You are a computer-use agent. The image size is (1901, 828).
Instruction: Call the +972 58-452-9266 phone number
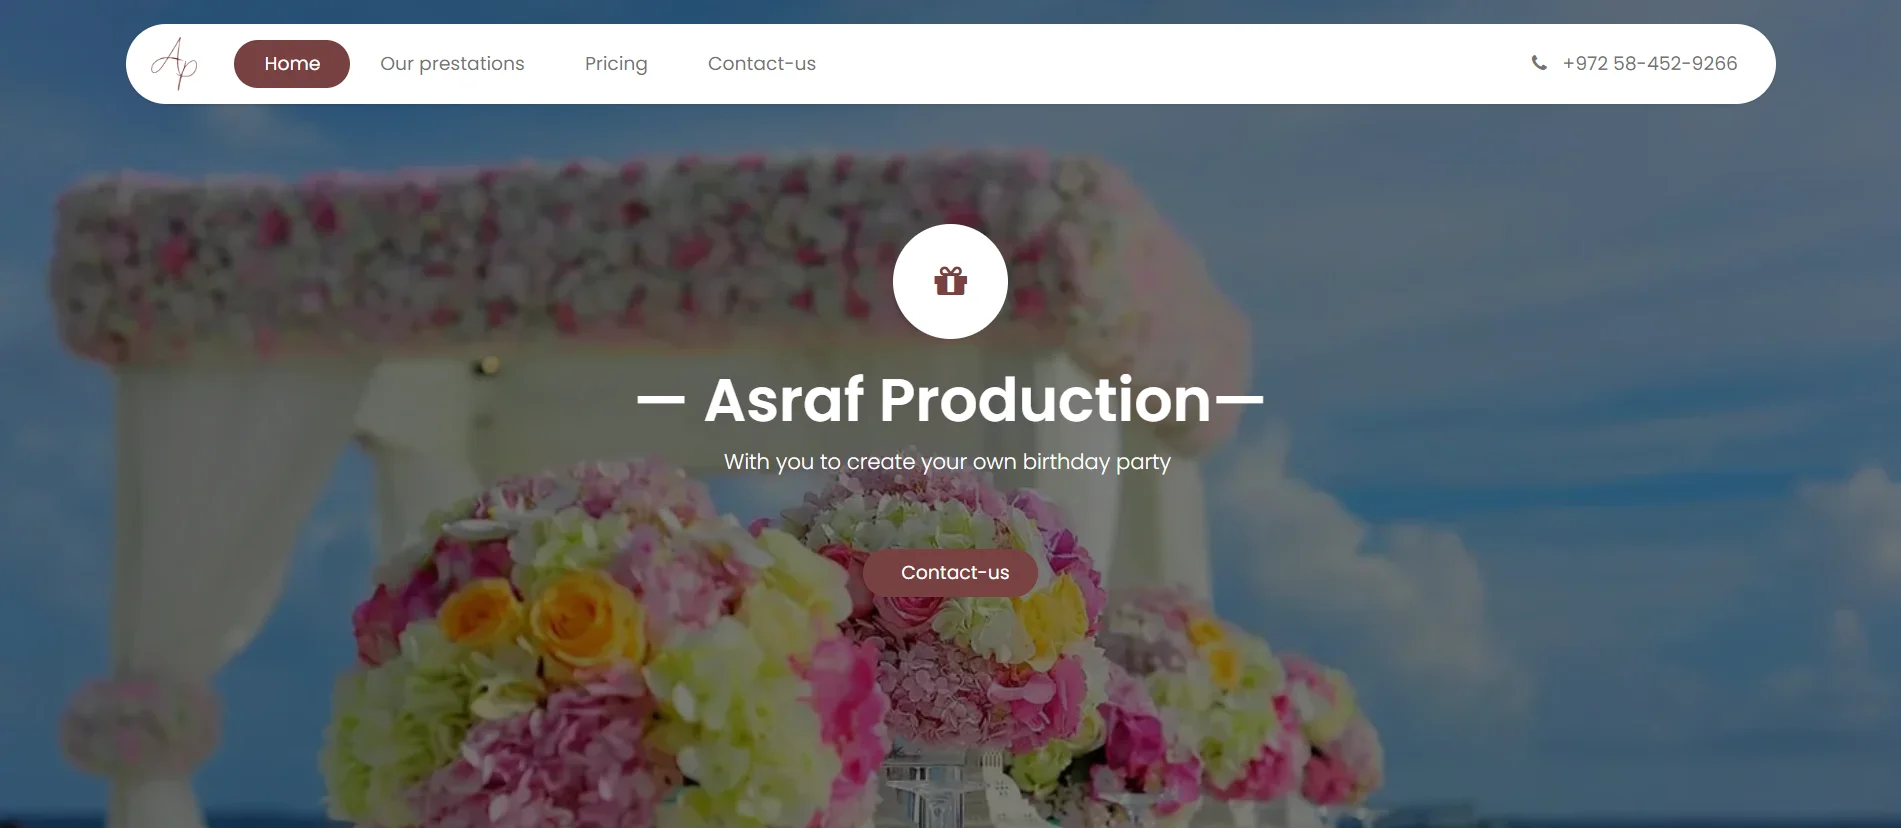1649,64
